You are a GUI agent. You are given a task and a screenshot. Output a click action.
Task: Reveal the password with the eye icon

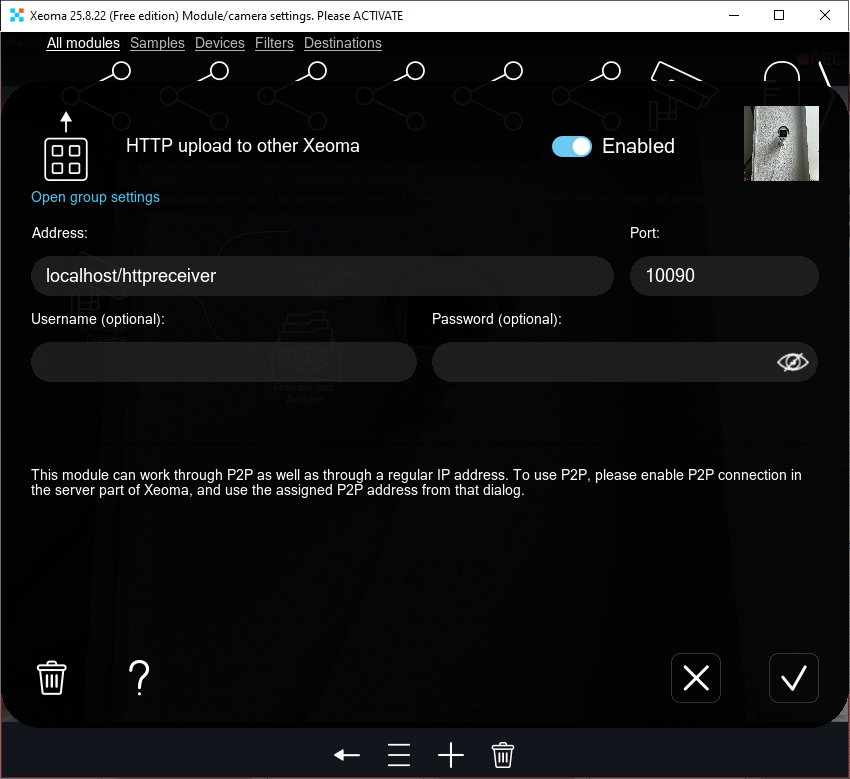tap(792, 361)
